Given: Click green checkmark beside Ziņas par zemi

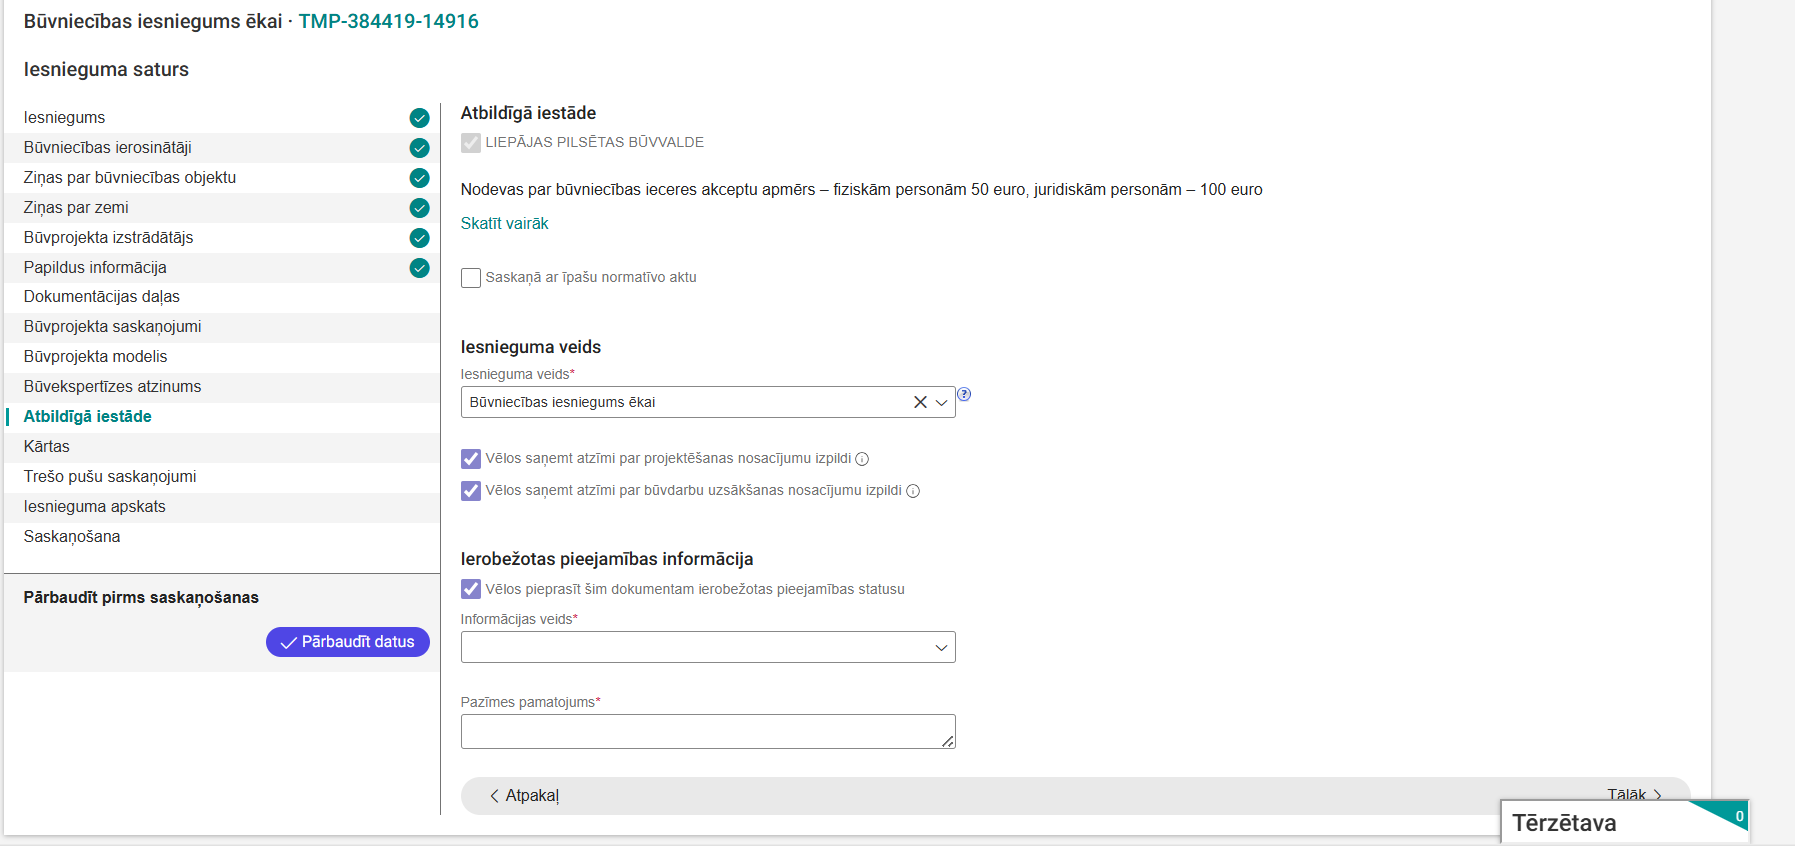Looking at the screenshot, I should 420,208.
